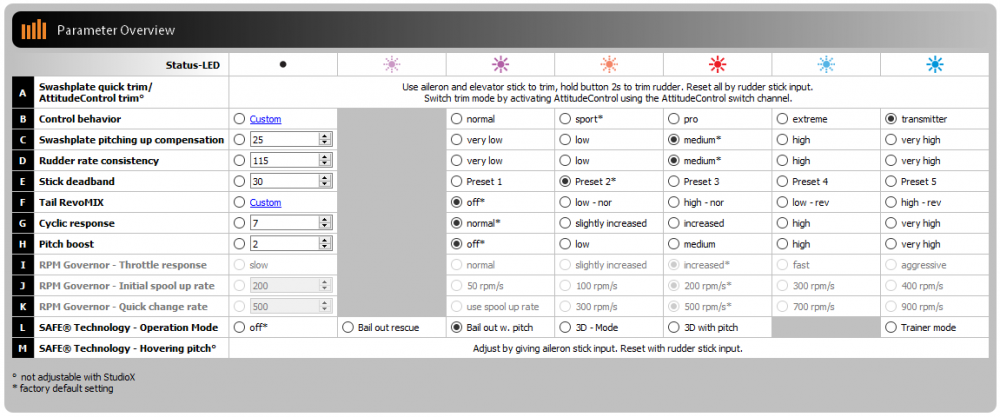Select 'Trainer mode' for SAFE Technology
Screen dimensions: 1000x417
click(892, 327)
